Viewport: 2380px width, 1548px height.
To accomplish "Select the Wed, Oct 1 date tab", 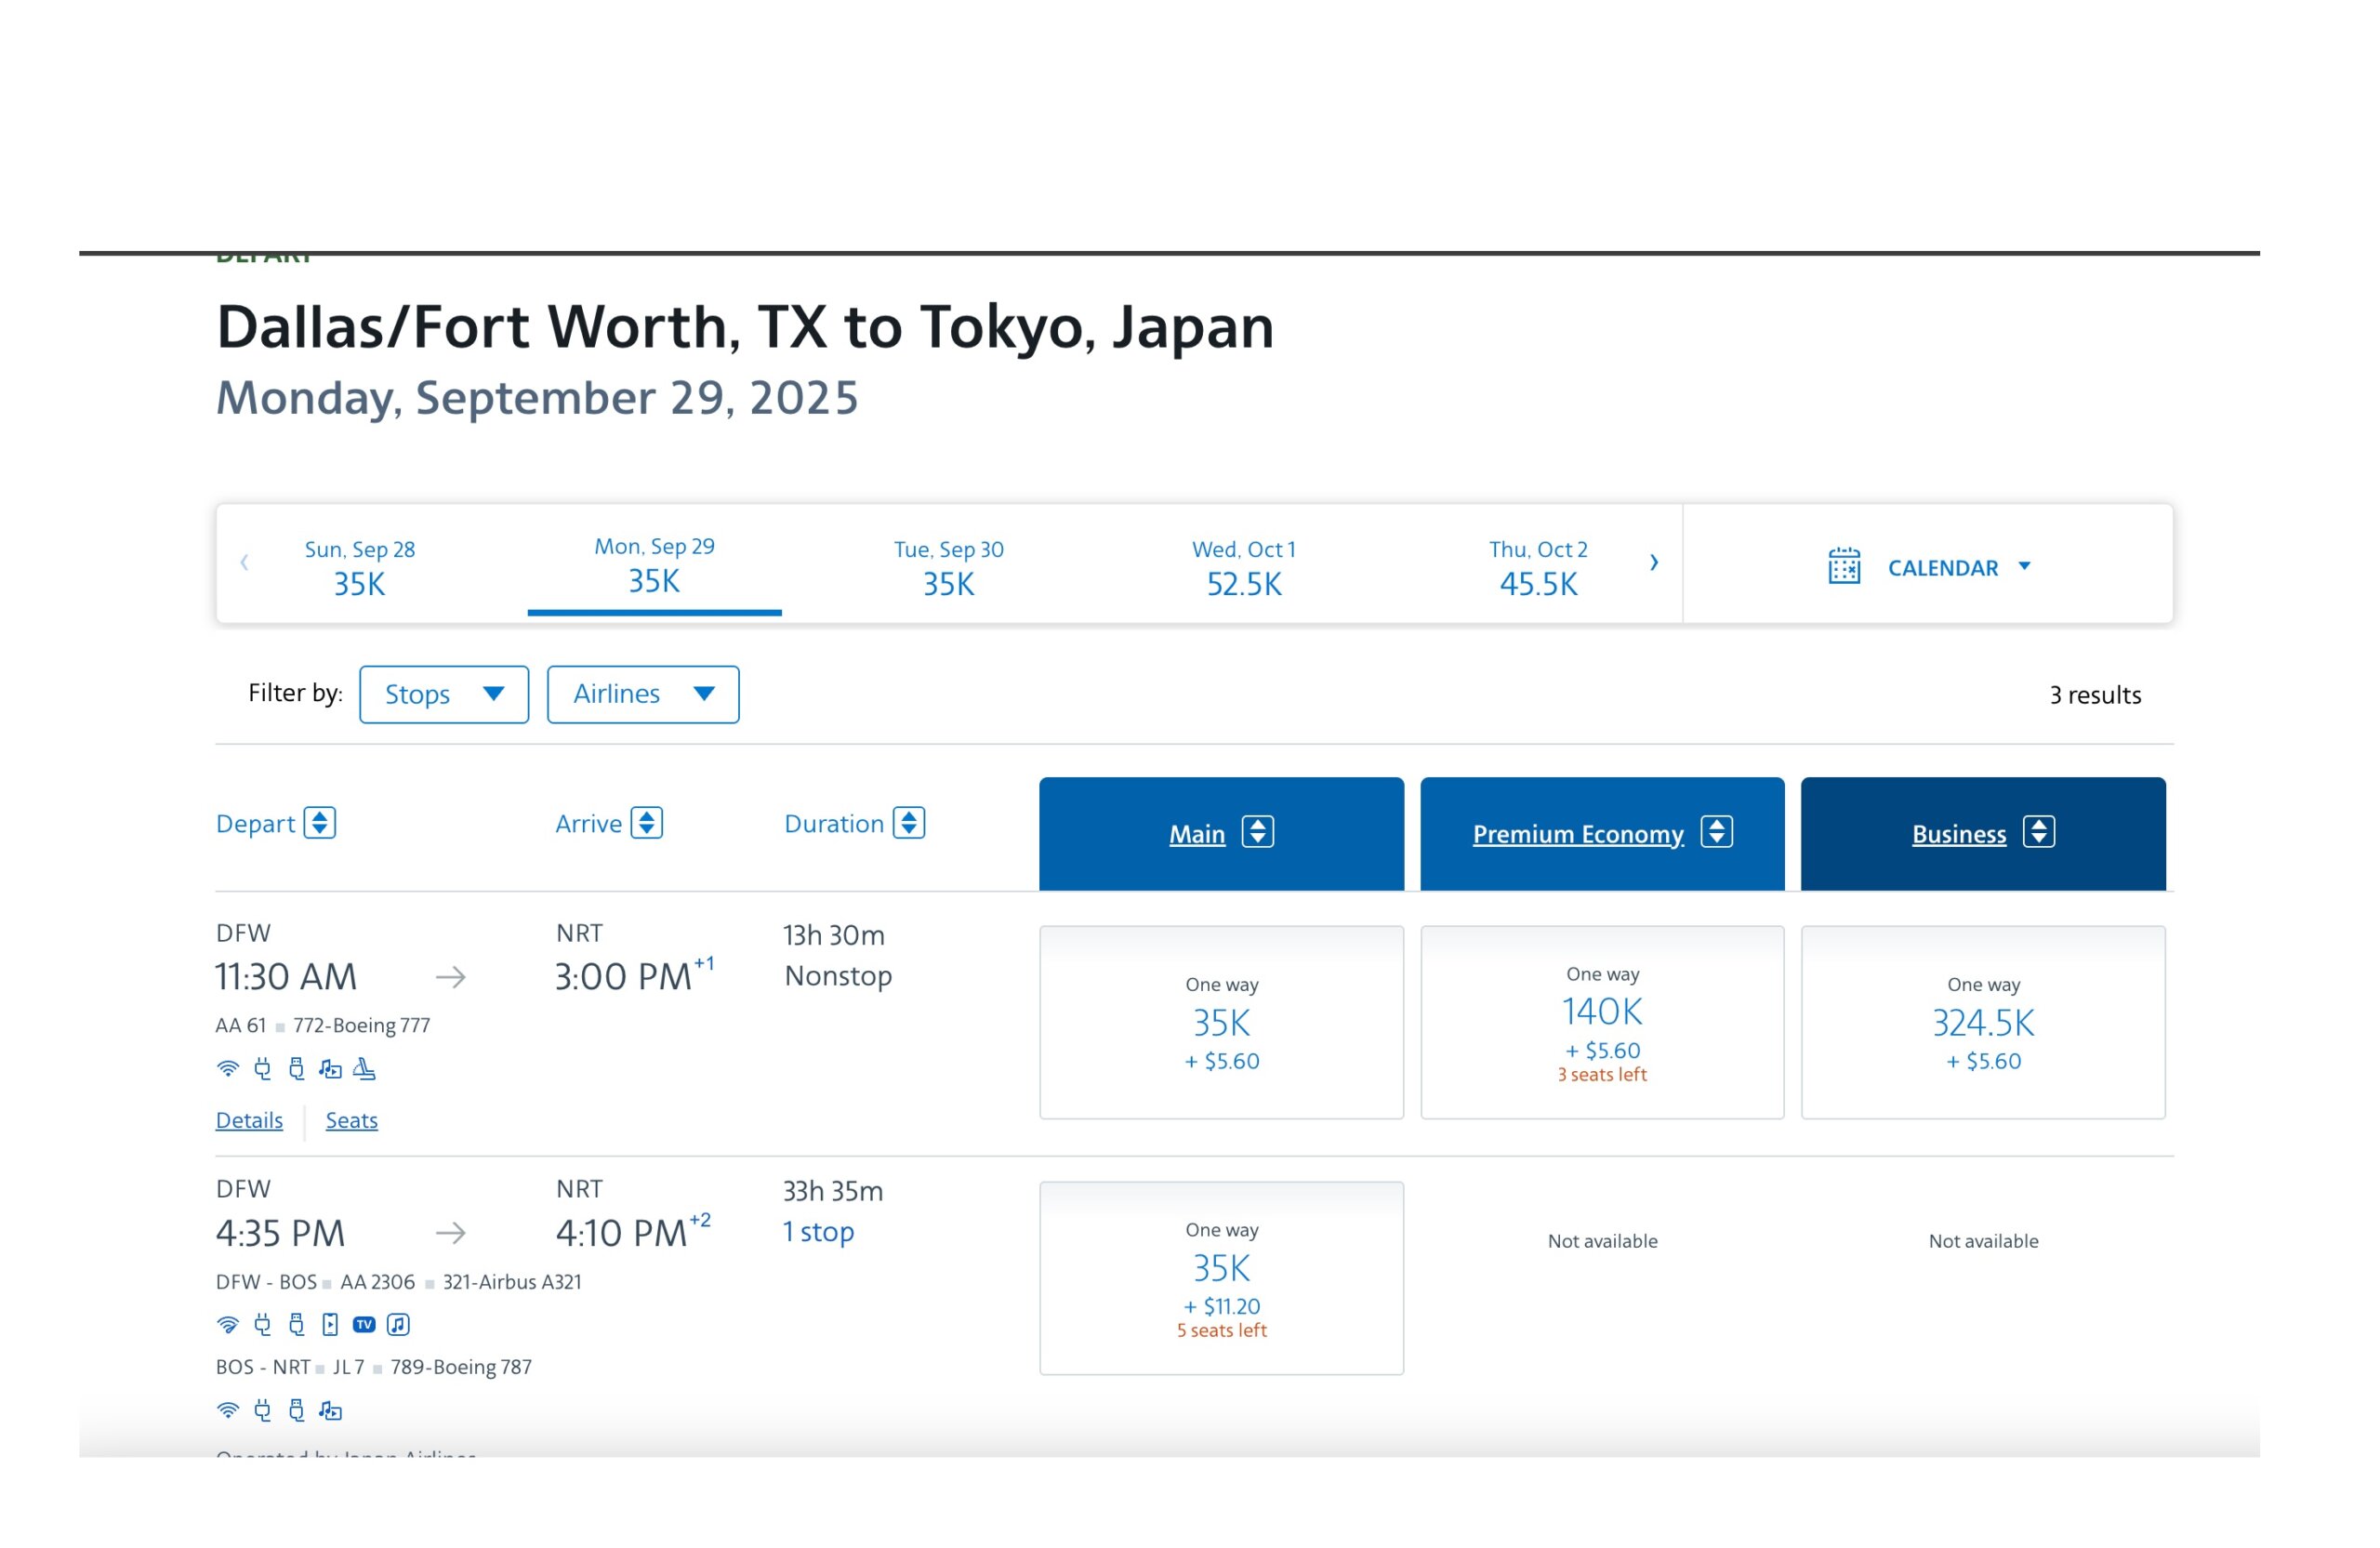I will point(1243,567).
